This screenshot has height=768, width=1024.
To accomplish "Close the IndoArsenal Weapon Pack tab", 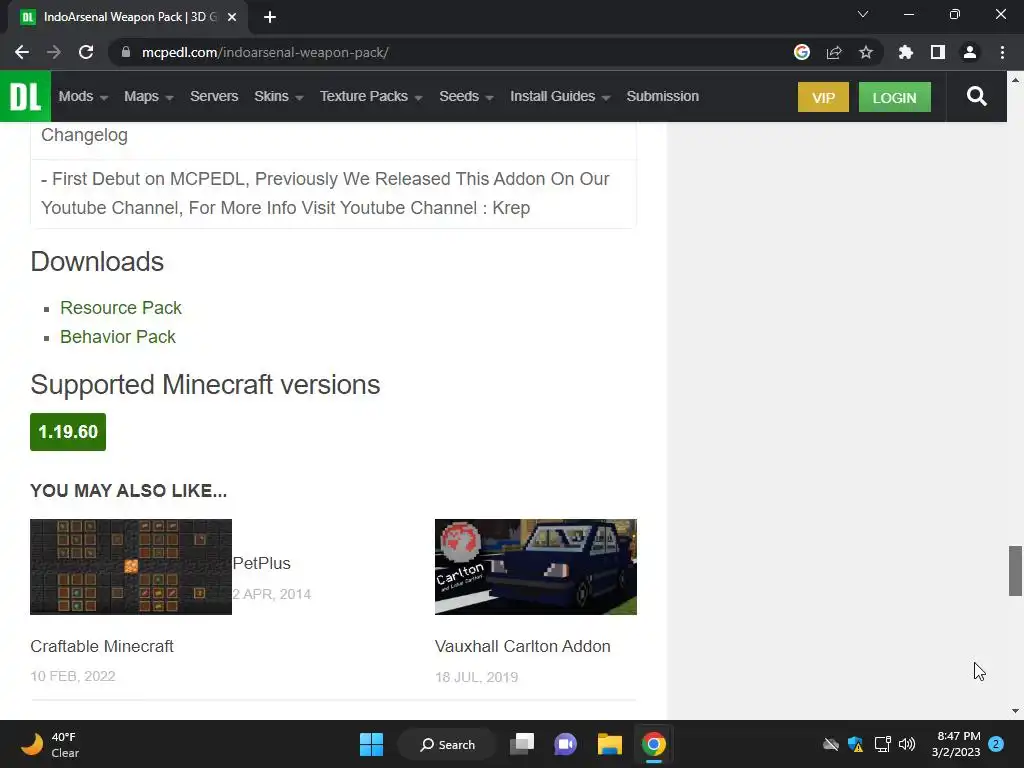I will [x=232, y=17].
